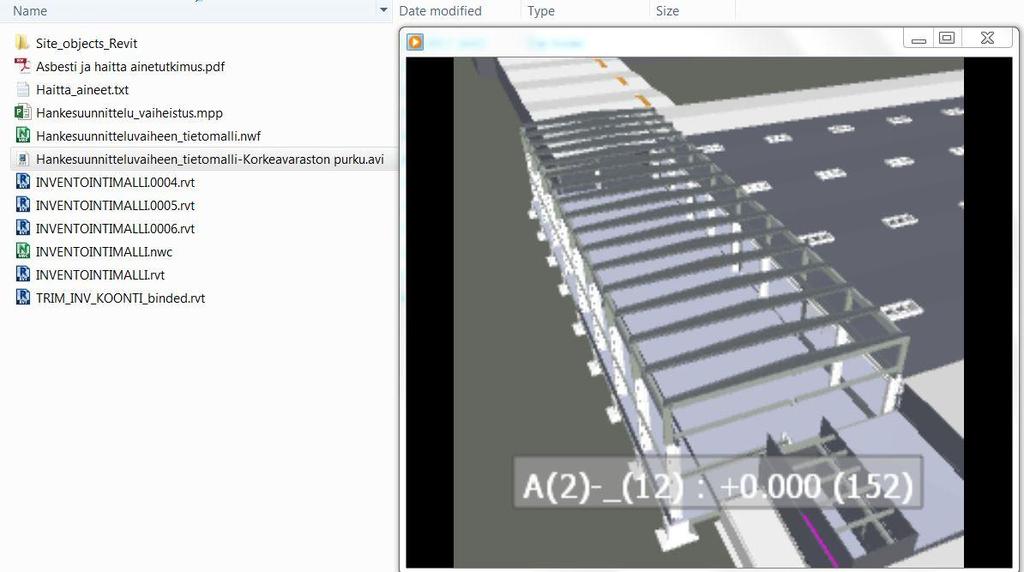1024x572 pixels.
Task: Sort by the Type column header
Action: click(x=541, y=11)
